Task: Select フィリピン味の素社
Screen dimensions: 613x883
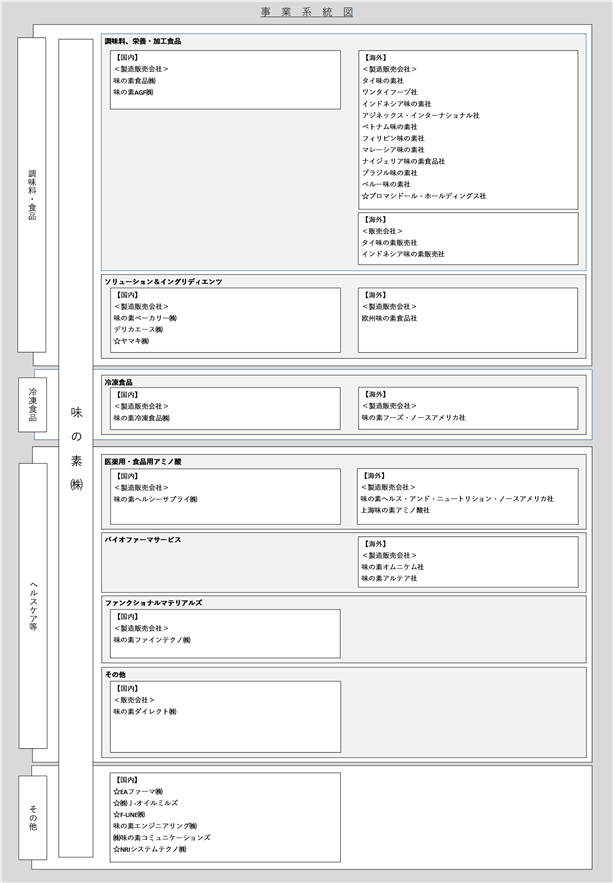Action: [x=393, y=138]
